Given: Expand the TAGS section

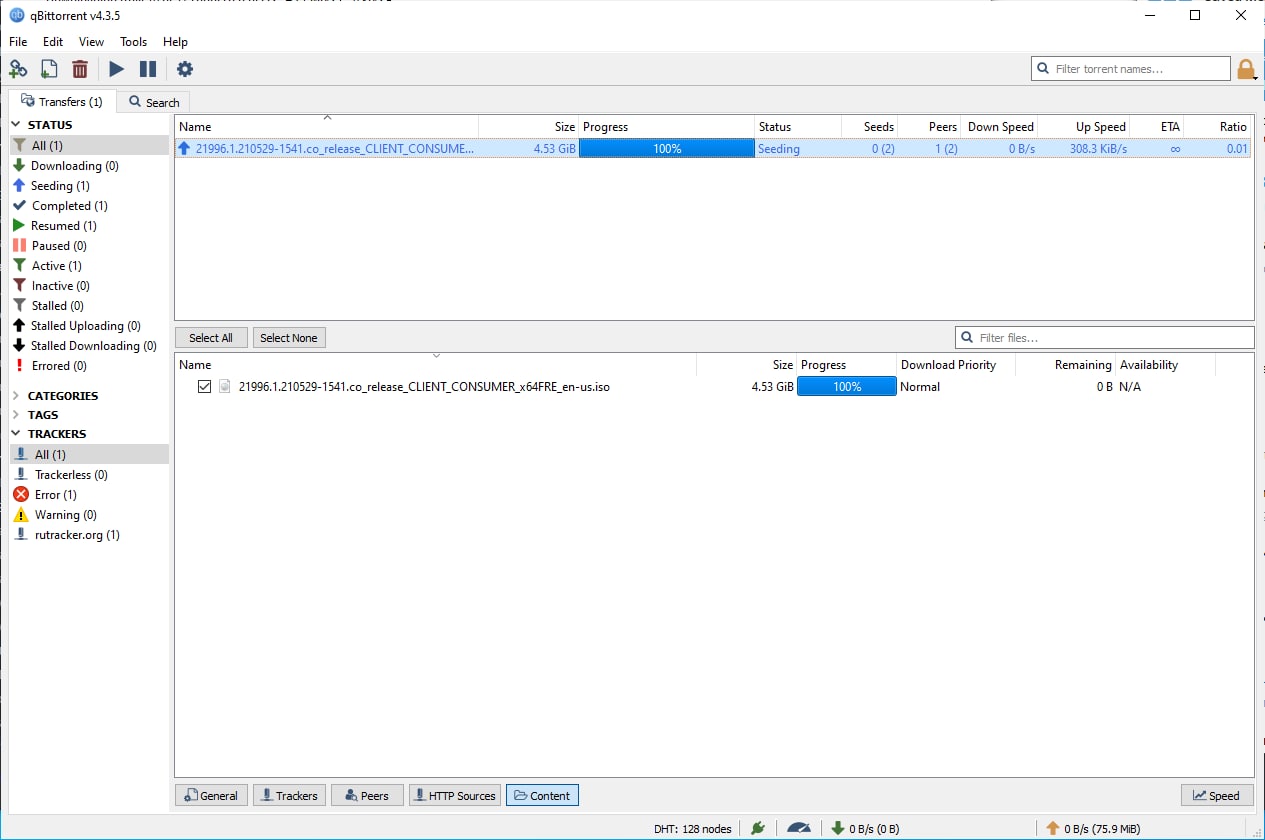Looking at the screenshot, I should (x=17, y=415).
